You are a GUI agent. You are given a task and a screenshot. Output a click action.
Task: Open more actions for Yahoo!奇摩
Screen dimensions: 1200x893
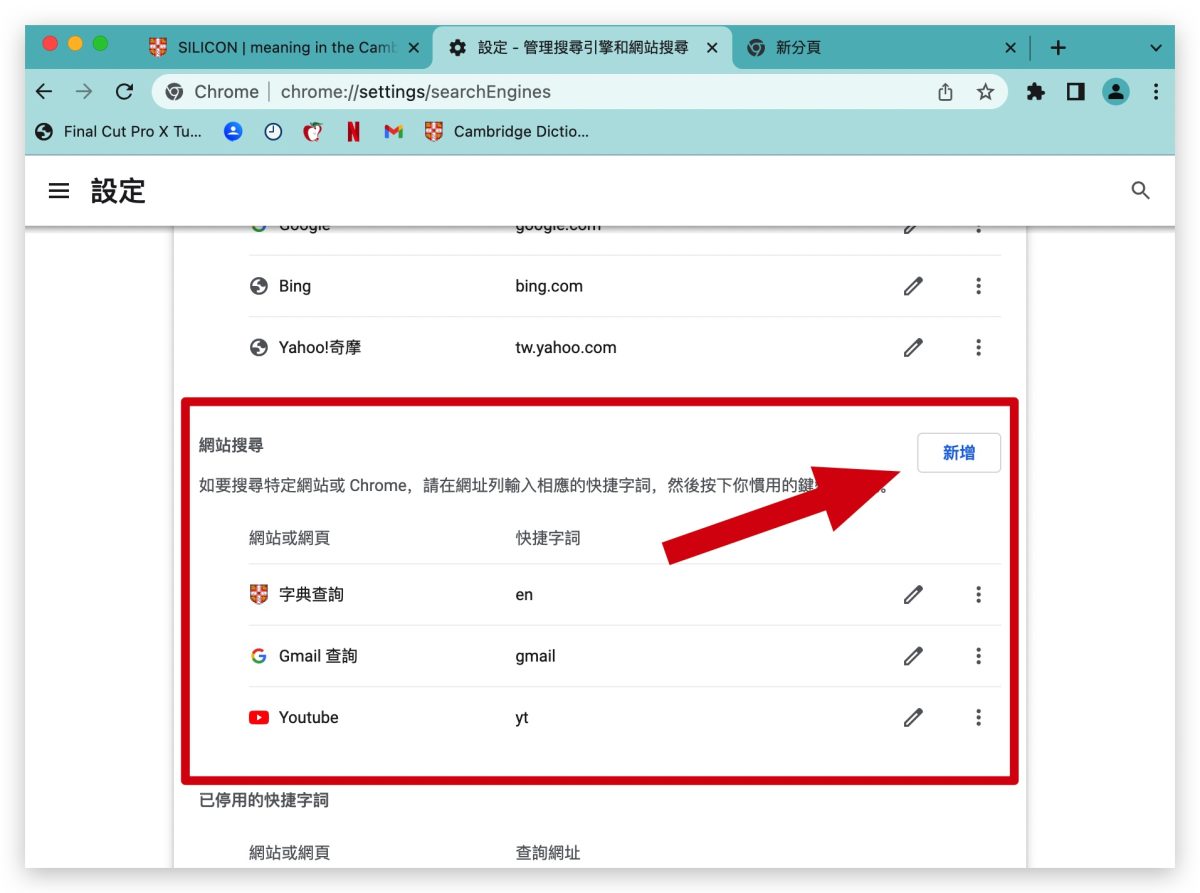tap(978, 348)
